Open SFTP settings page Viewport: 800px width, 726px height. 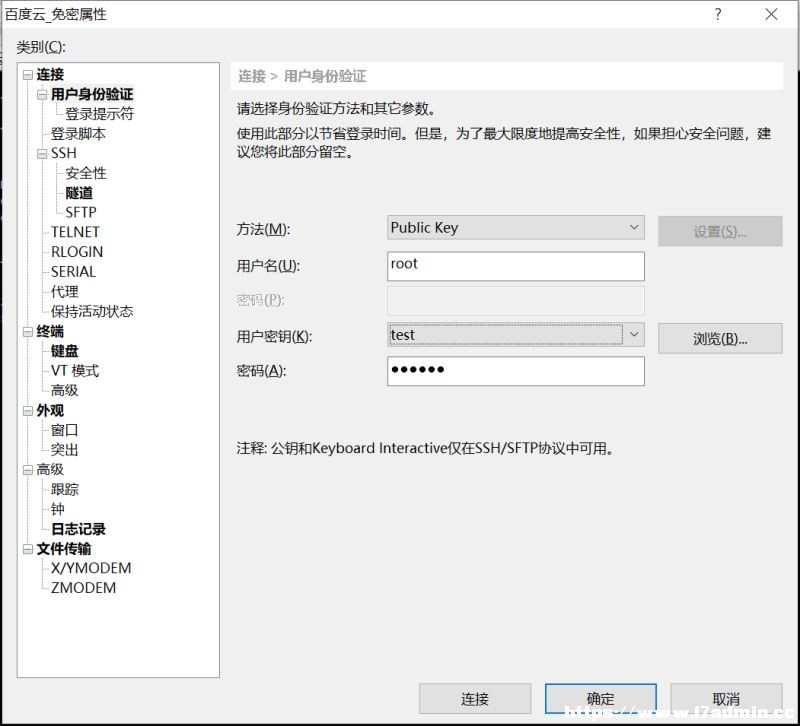[x=81, y=212]
